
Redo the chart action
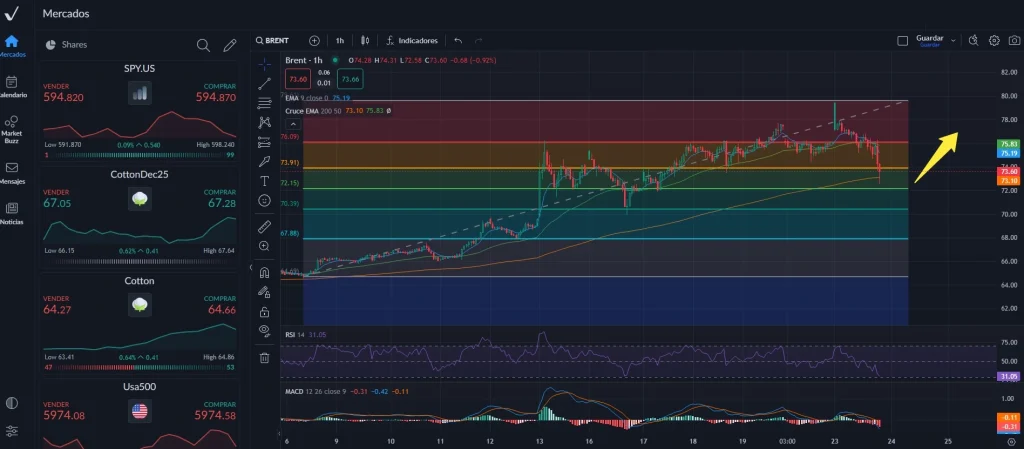pyautogui.click(x=479, y=40)
